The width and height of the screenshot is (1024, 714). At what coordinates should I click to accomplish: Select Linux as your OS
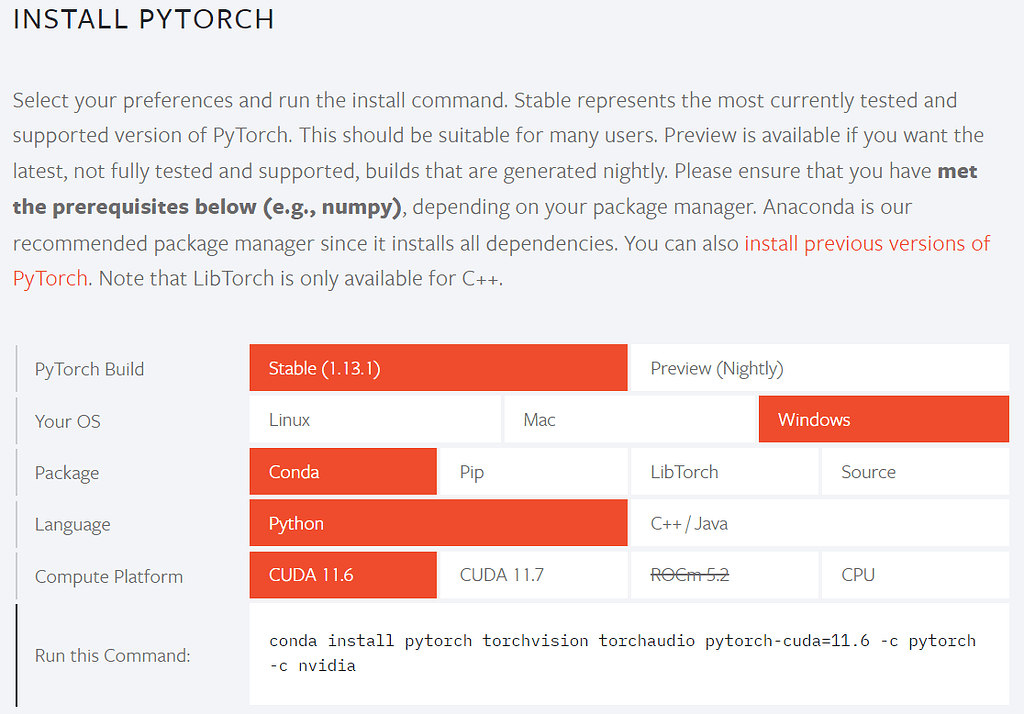(x=375, y=419)
